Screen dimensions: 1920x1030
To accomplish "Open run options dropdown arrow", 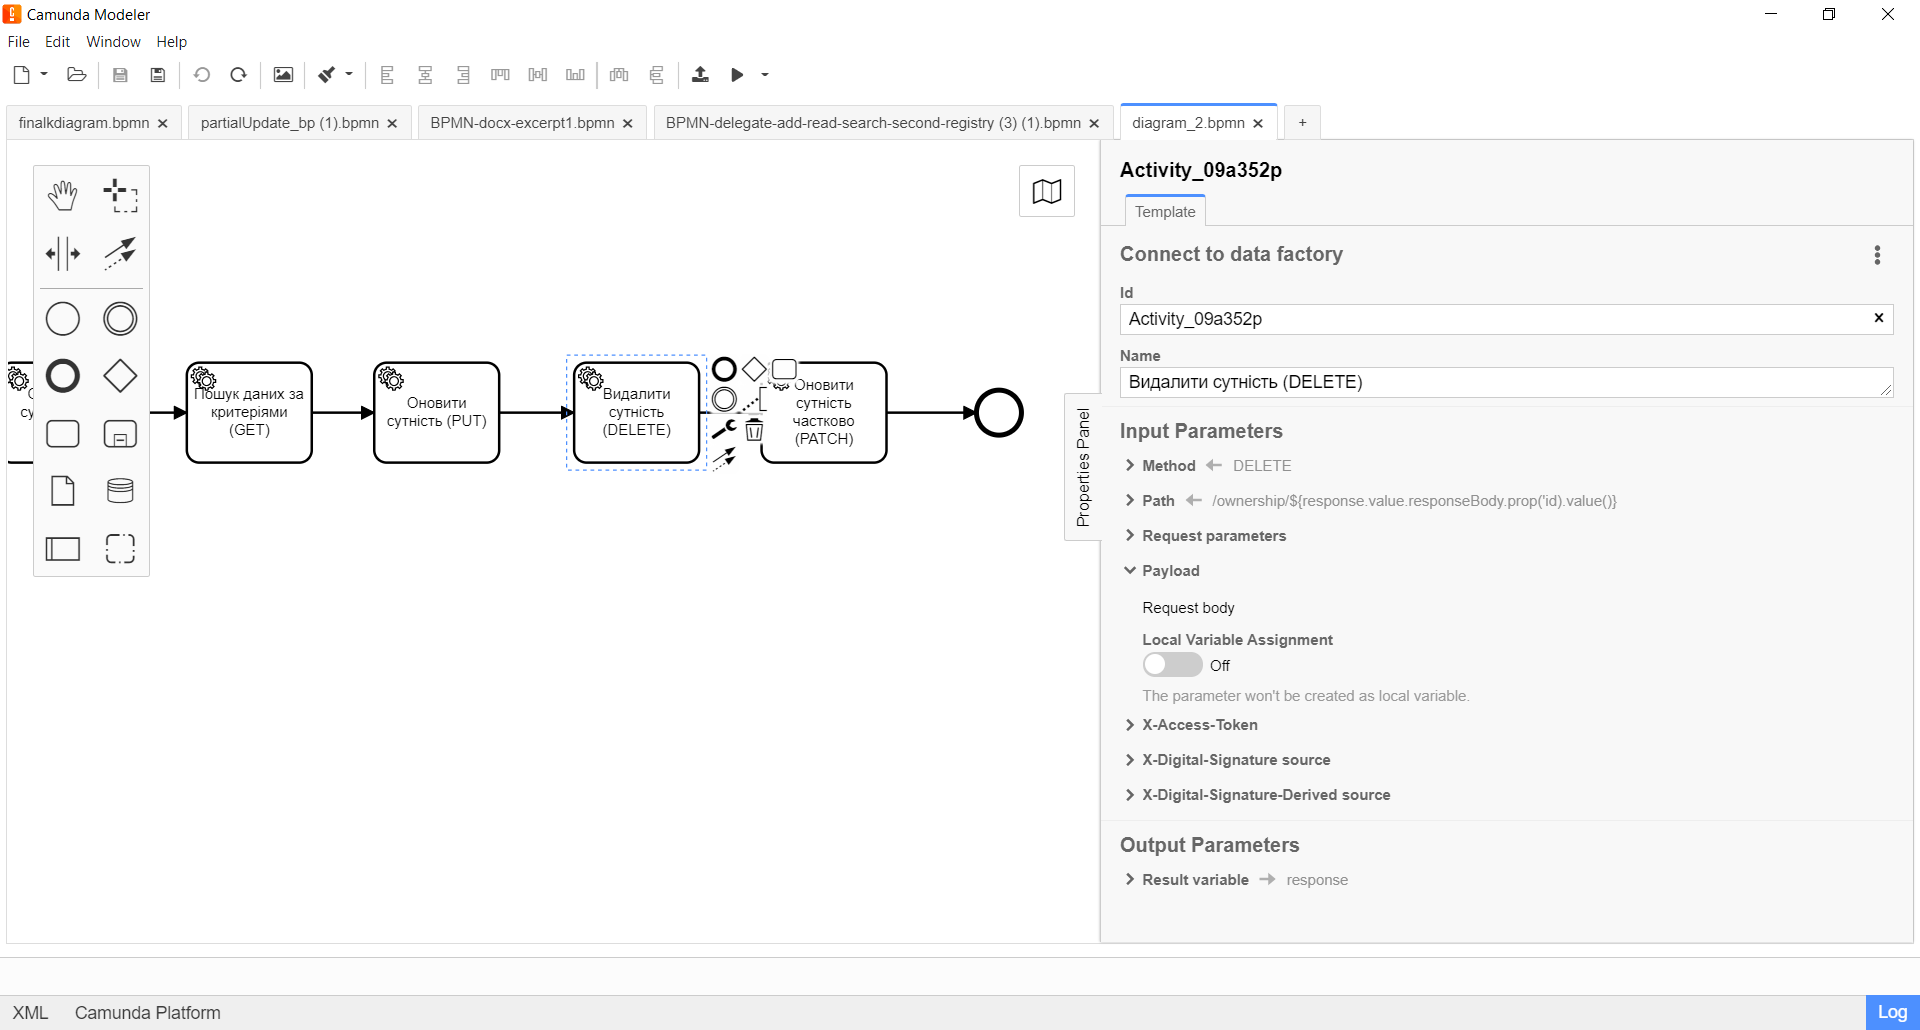I will 765,75.
